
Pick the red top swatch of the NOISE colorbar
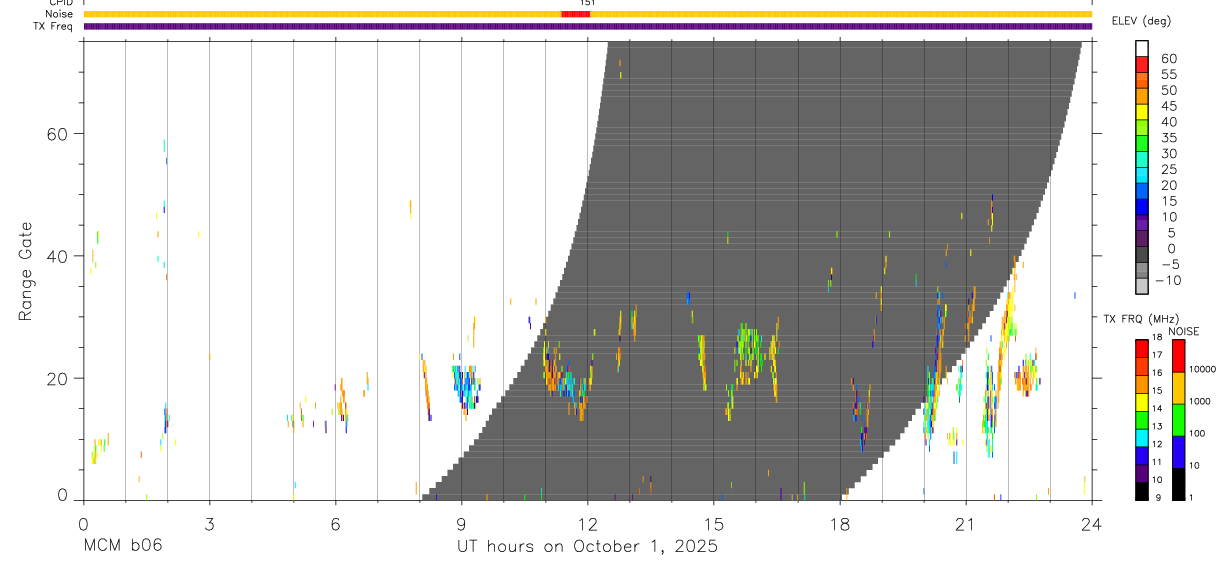pyautogui.click(x=1178, y=356)
